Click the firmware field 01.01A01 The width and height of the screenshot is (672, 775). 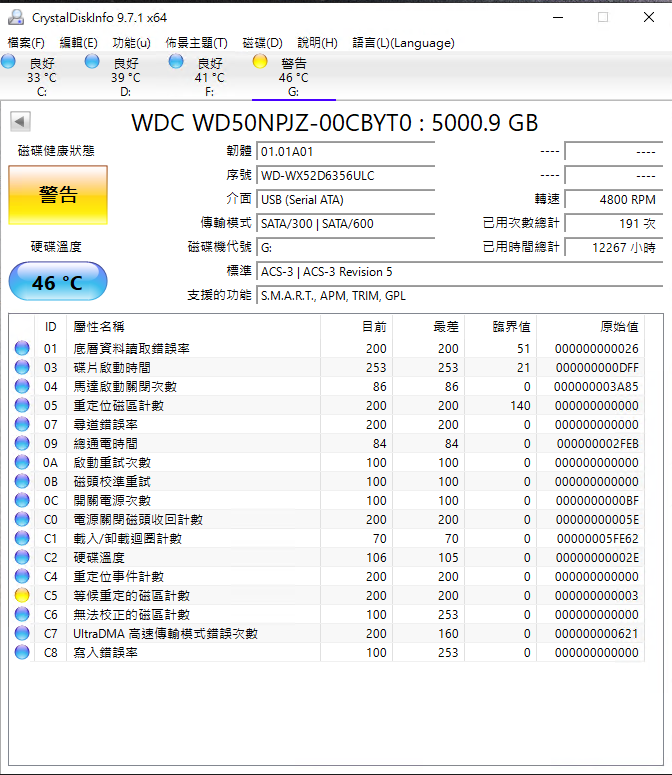point(345,151)
